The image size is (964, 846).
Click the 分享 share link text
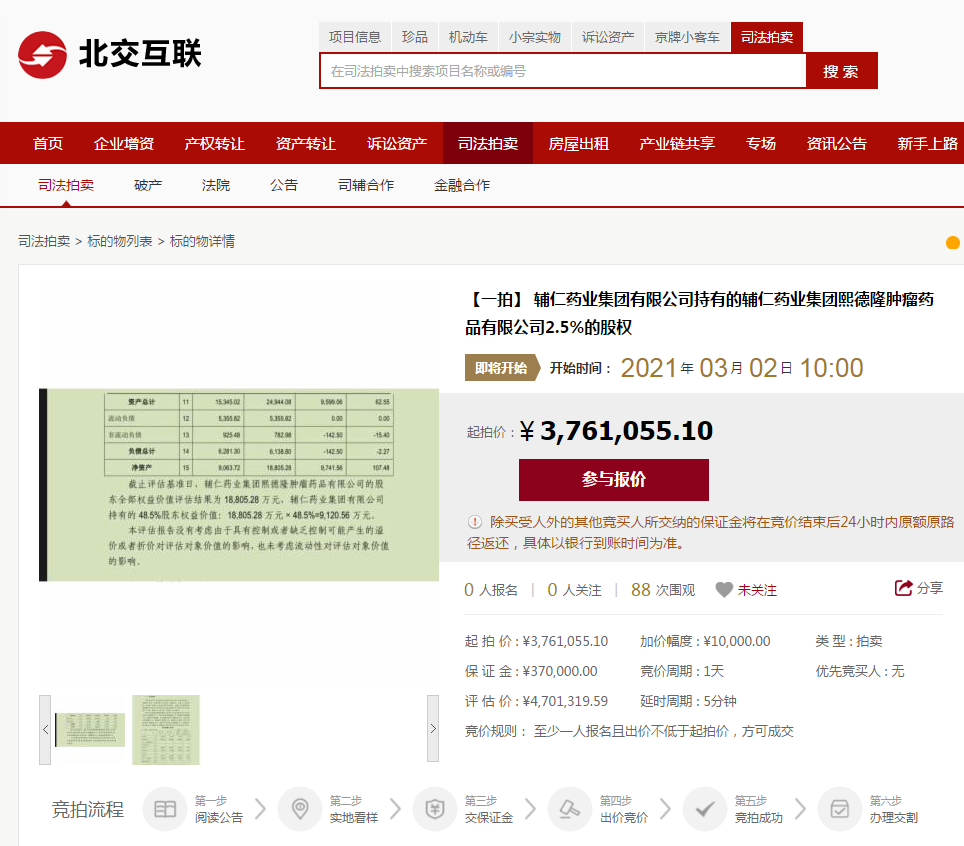tap(930, 588)
